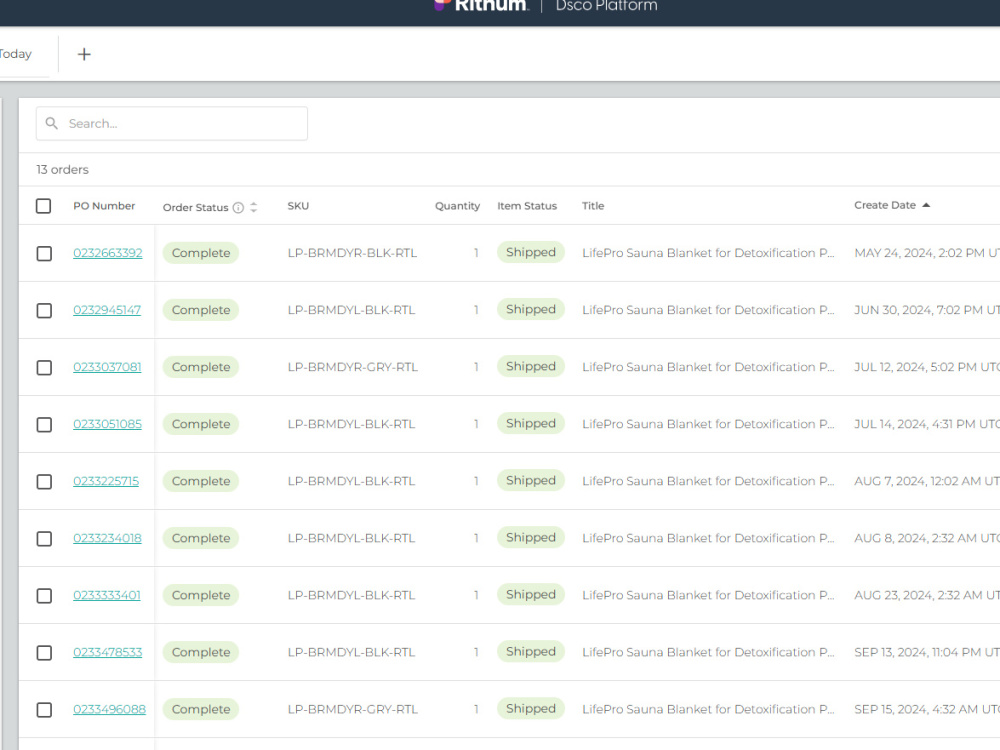The image size is (1000, 750).
Task: Click the date SEP 13, 2024, 11:04 PM
Action: click(x=927, y=652)
